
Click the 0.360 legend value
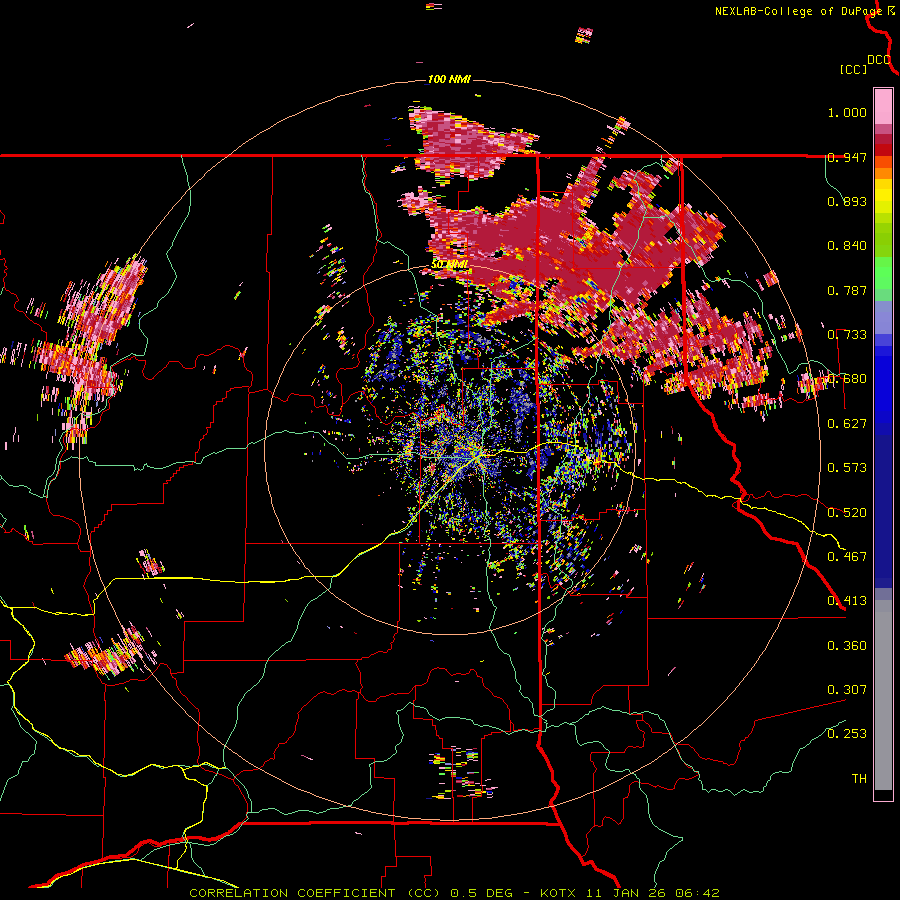(847, 646)
